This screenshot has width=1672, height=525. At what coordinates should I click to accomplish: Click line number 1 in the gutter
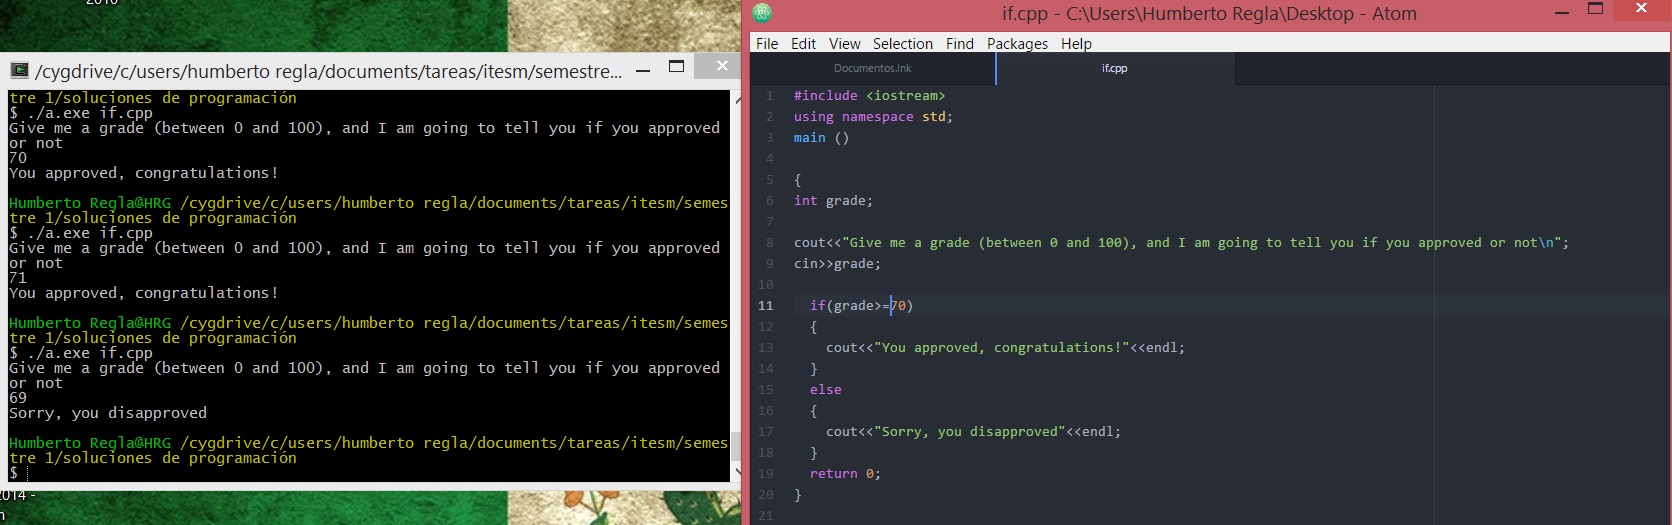click(x=770, y=96)
